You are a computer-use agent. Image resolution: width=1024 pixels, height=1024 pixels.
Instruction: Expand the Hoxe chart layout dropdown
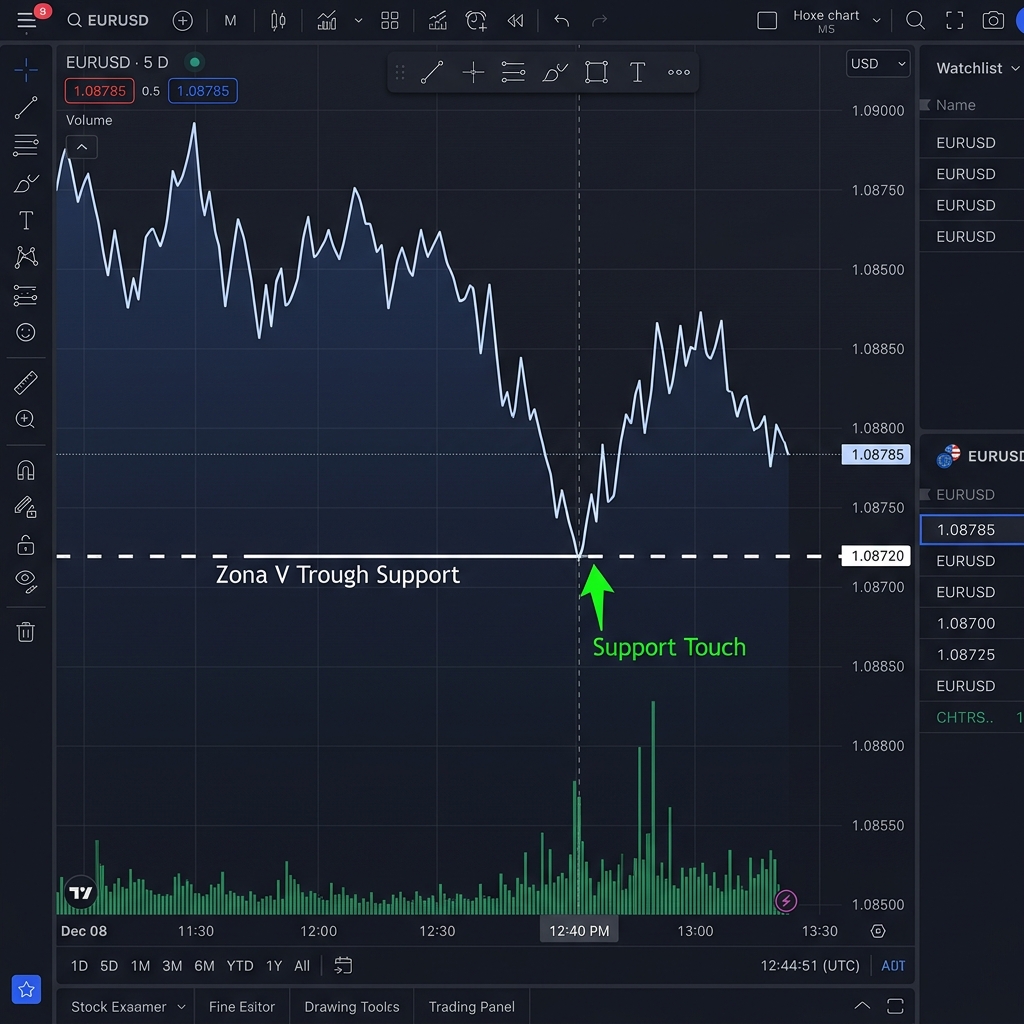pos(876,21)
